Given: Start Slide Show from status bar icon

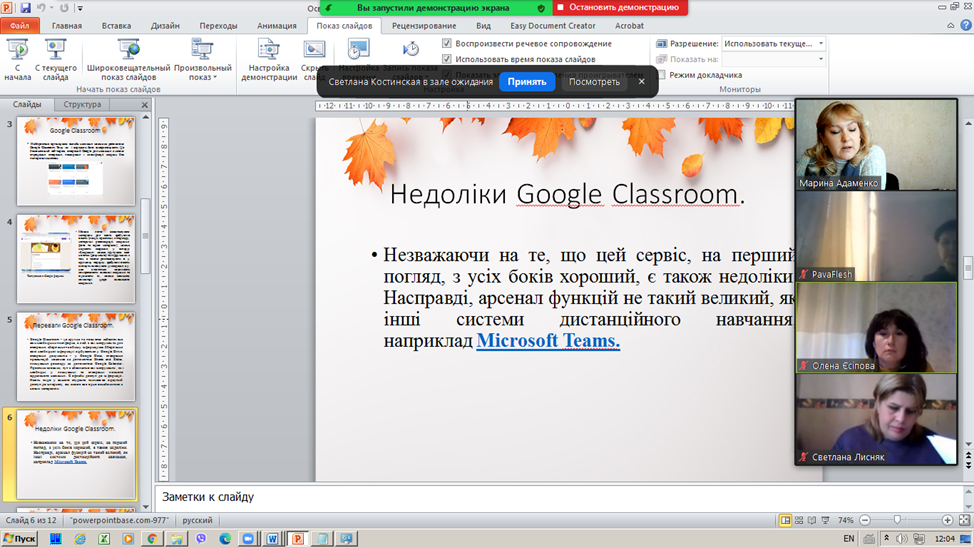Looking at the screenshot, I should (x=825, y=520).
